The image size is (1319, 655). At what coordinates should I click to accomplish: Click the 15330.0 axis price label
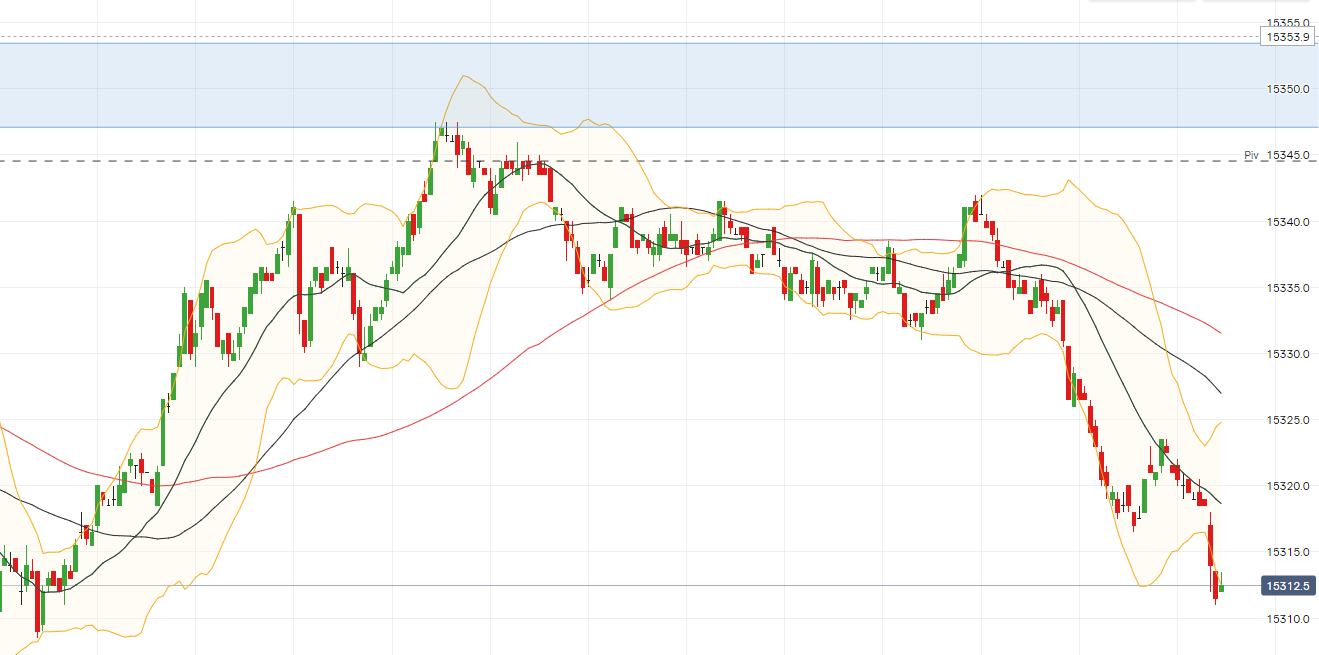(x=1288, y=354)
